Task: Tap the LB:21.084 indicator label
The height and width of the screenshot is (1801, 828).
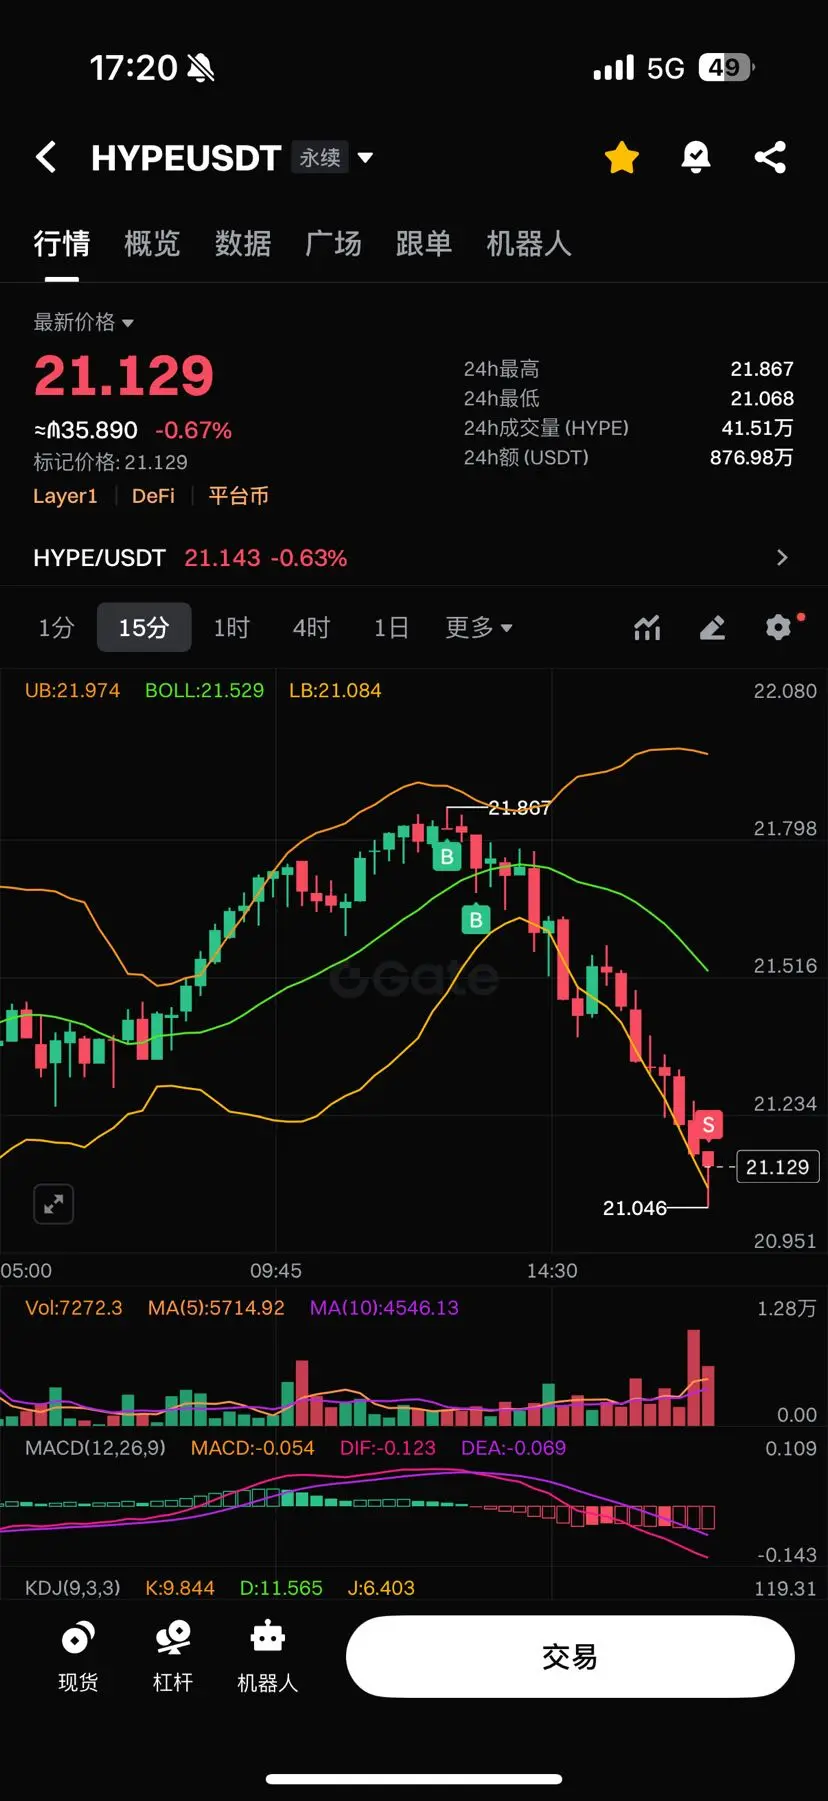Action: [335, 690]
